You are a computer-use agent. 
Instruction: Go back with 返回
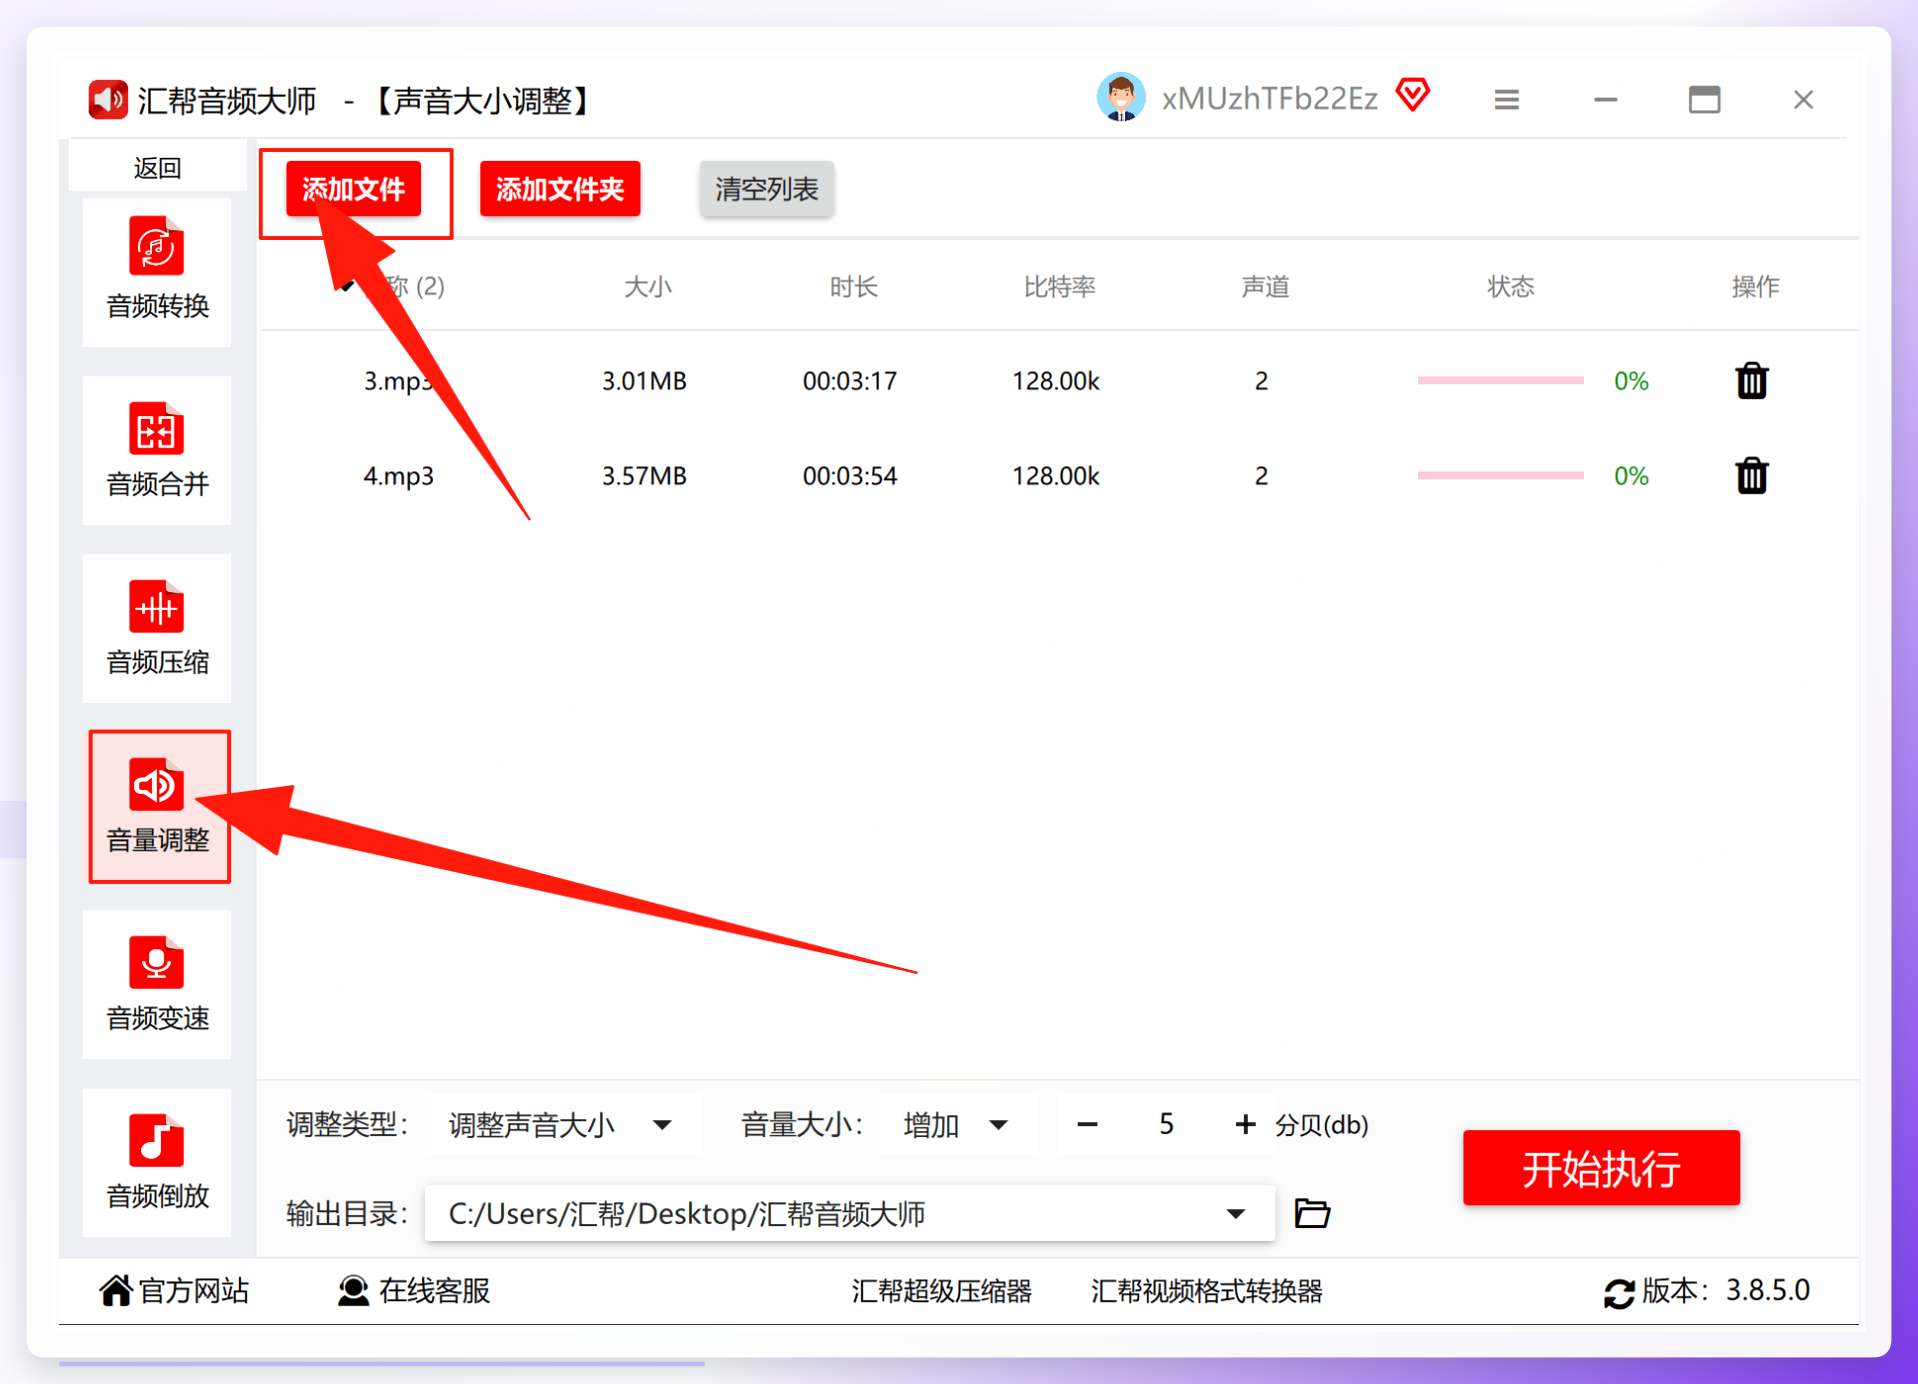click(x=157, y=167)
